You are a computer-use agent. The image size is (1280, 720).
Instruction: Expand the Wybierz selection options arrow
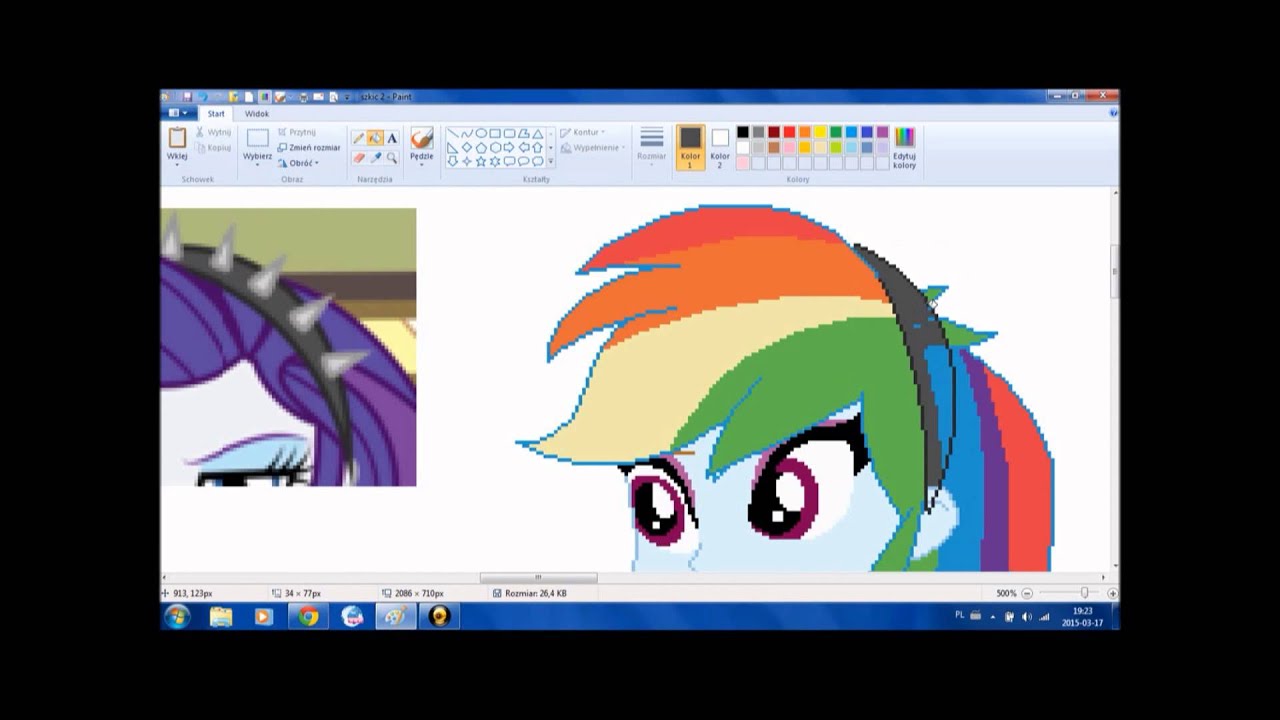(x=258, y=164)
